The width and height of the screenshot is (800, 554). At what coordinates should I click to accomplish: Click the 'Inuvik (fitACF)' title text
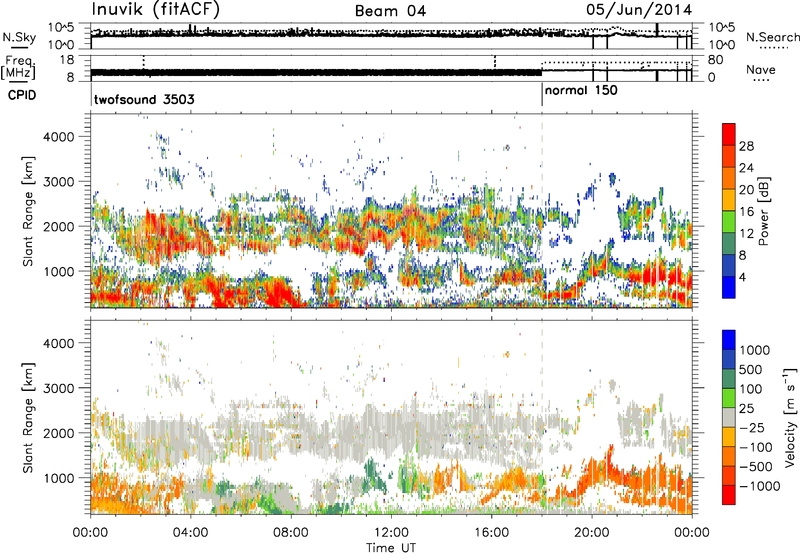(156, 10)
